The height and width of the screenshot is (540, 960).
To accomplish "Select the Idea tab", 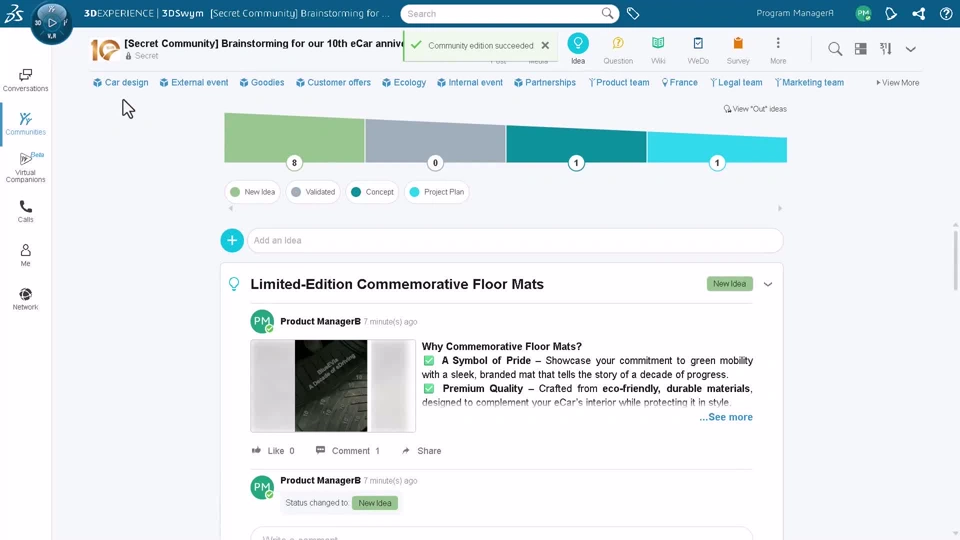I will point(578,49).
